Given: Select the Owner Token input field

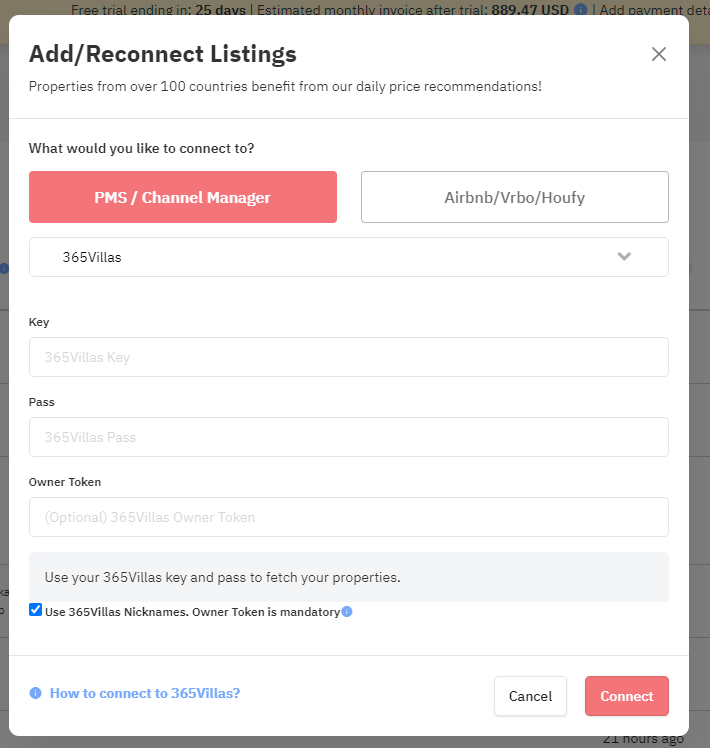Looking at the screenshot, I should point(349,517).
